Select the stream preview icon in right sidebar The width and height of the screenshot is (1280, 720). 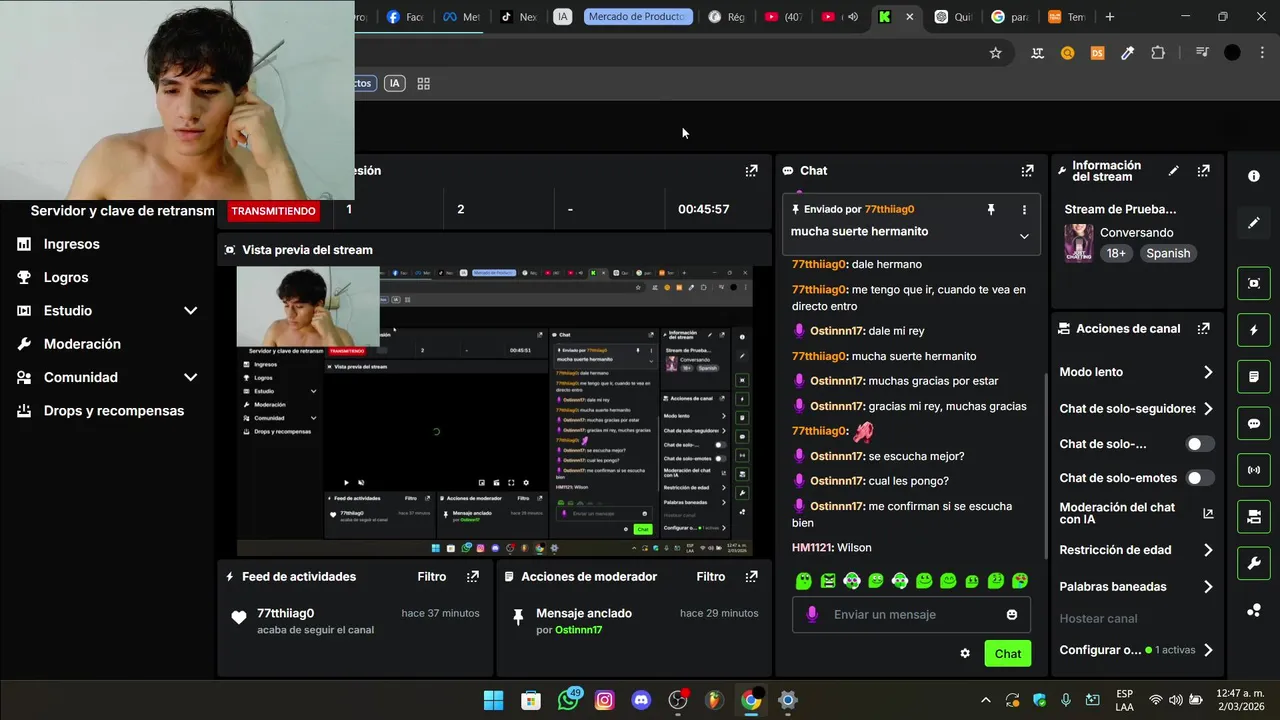point(1254,283)
